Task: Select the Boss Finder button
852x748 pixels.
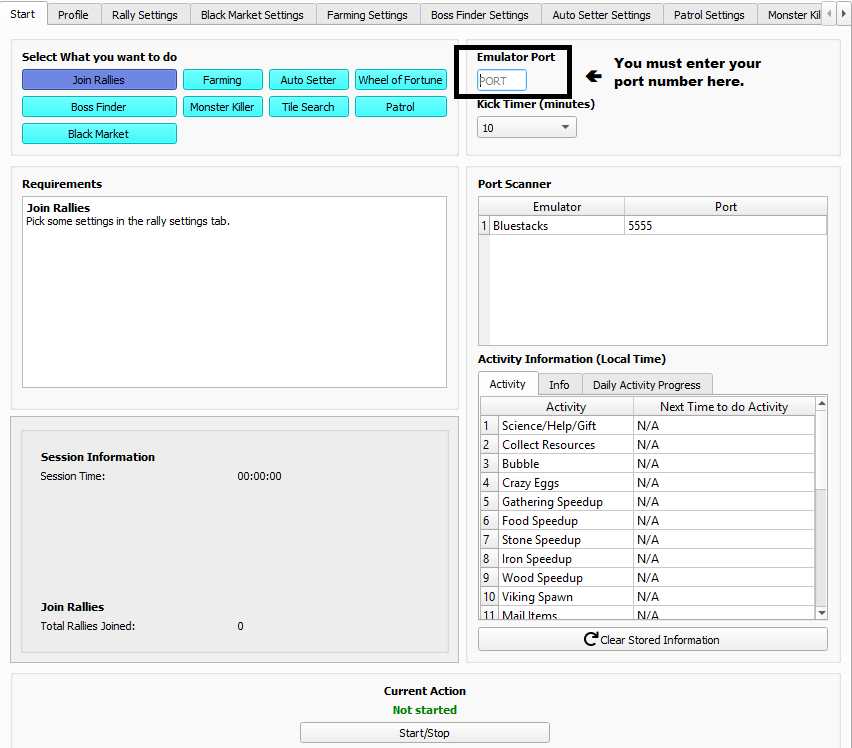Action: [99, 107]
